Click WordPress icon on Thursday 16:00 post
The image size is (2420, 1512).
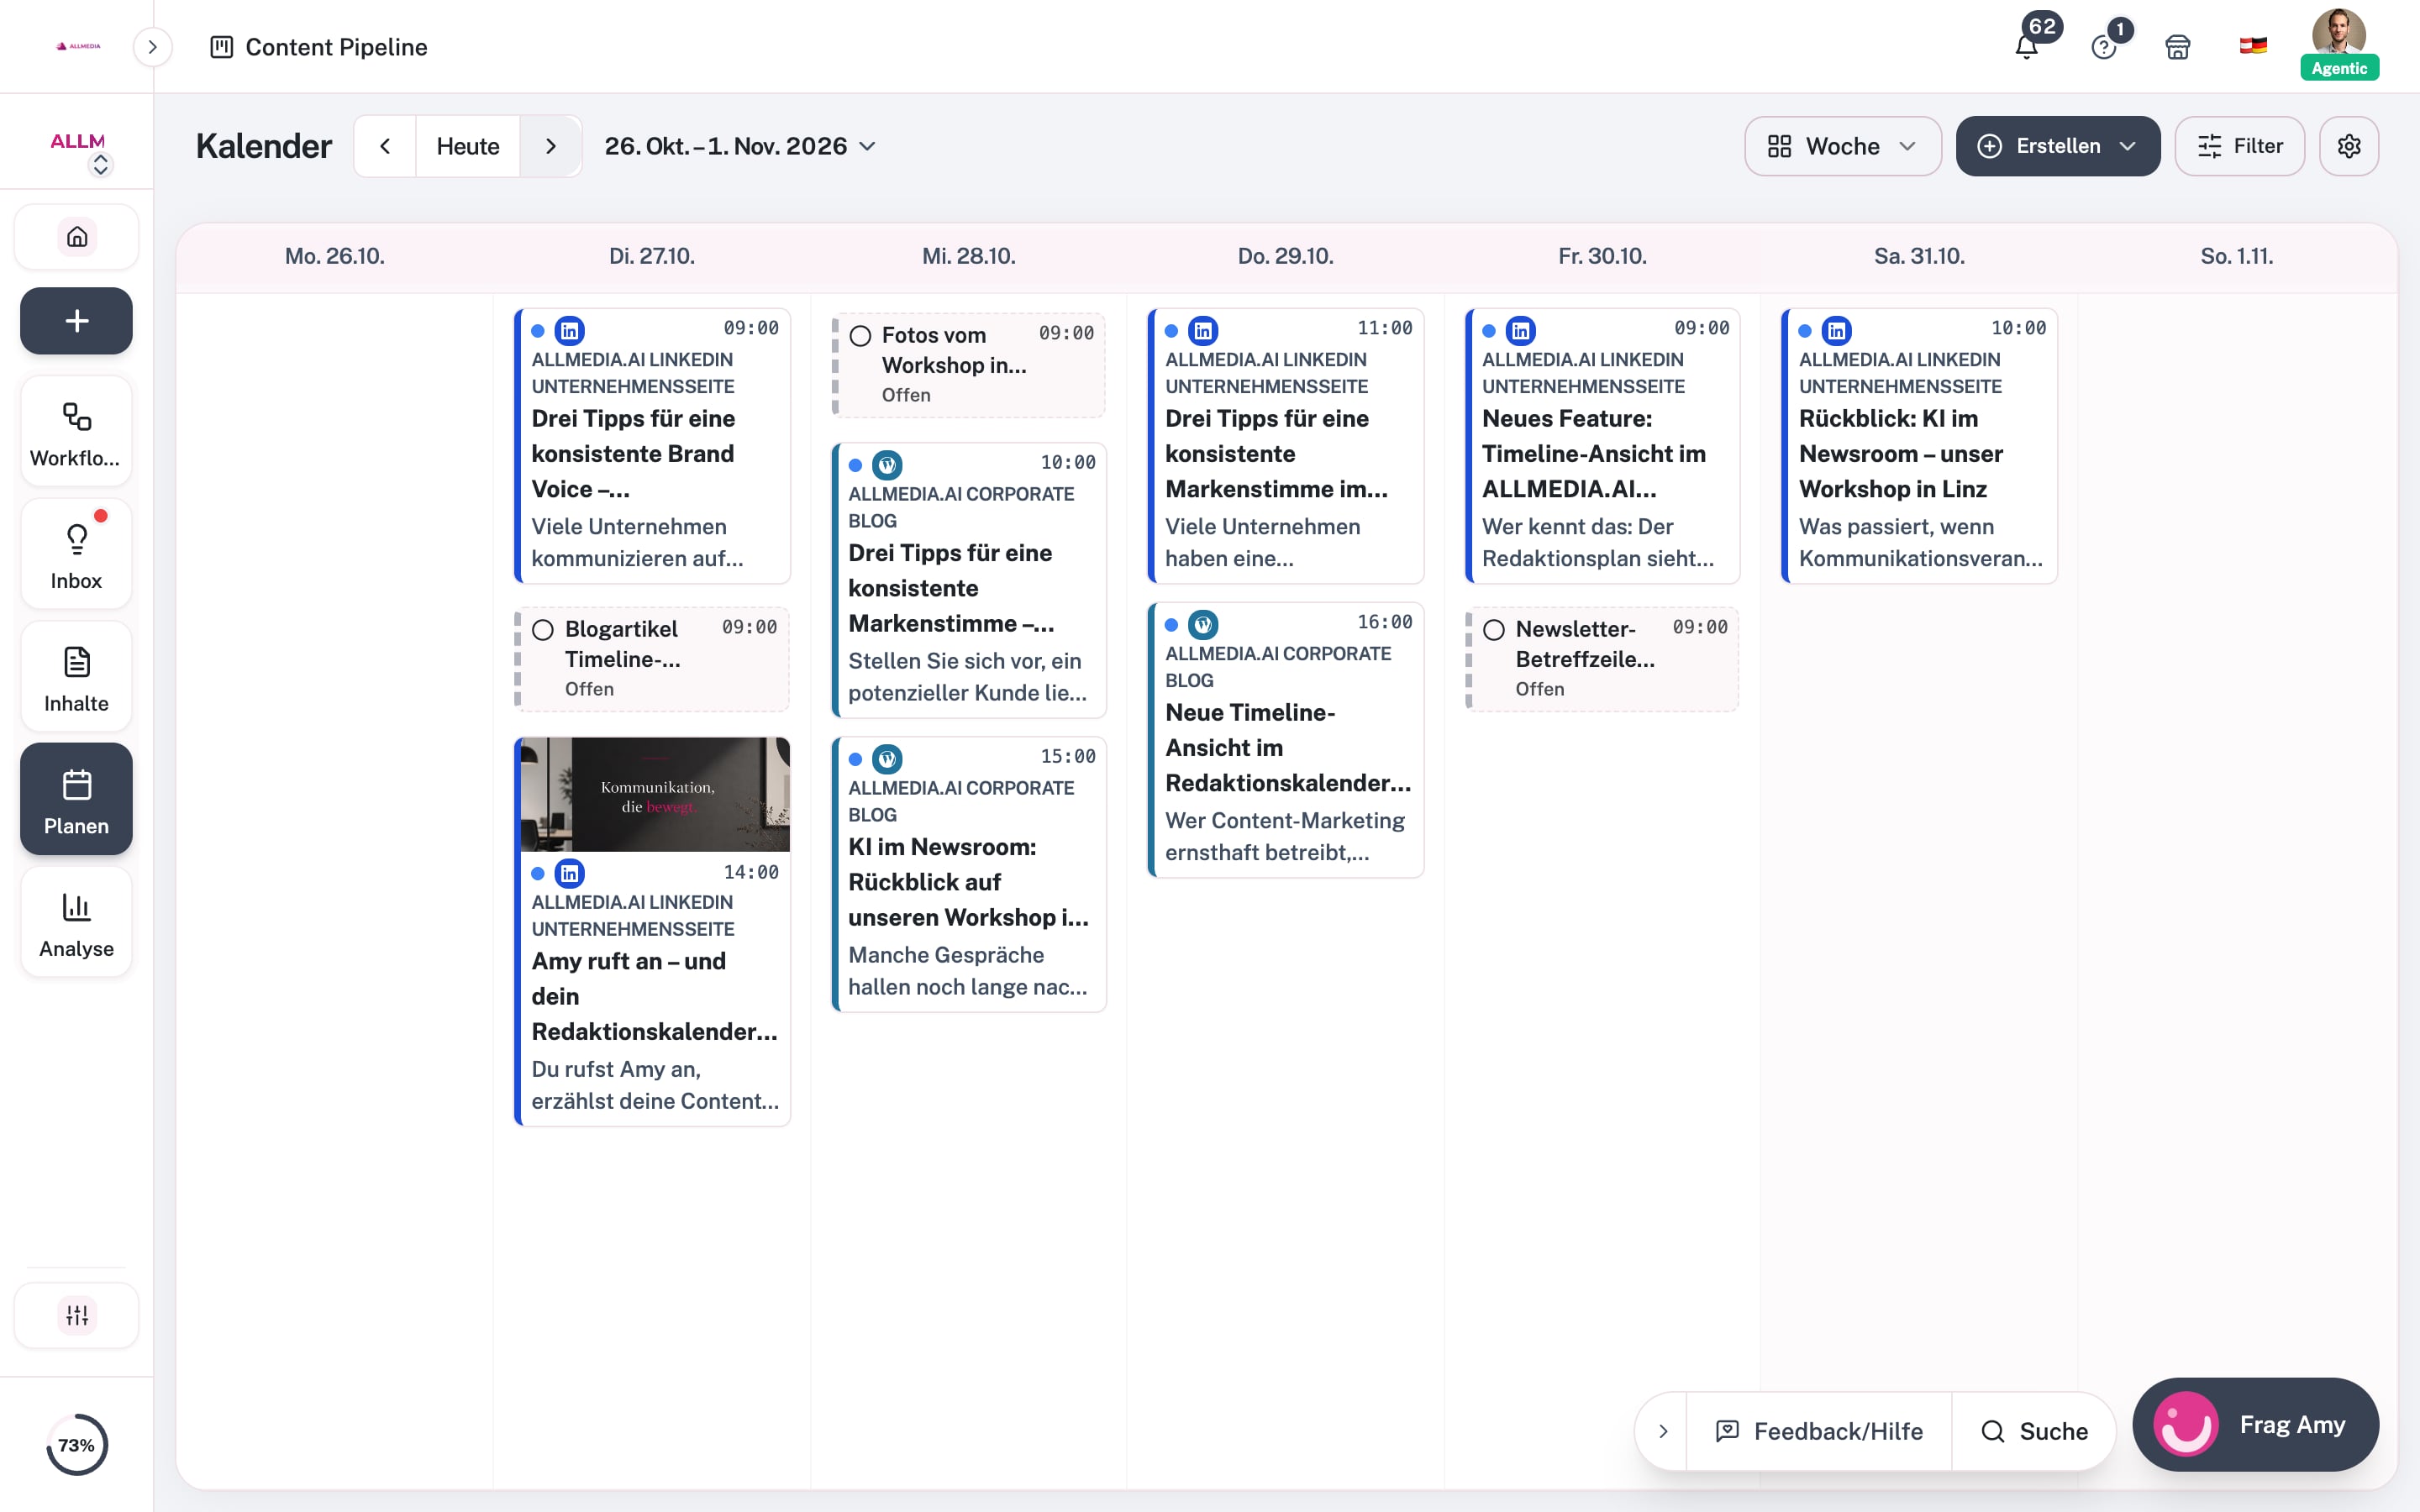click(x=1203, y=625)
